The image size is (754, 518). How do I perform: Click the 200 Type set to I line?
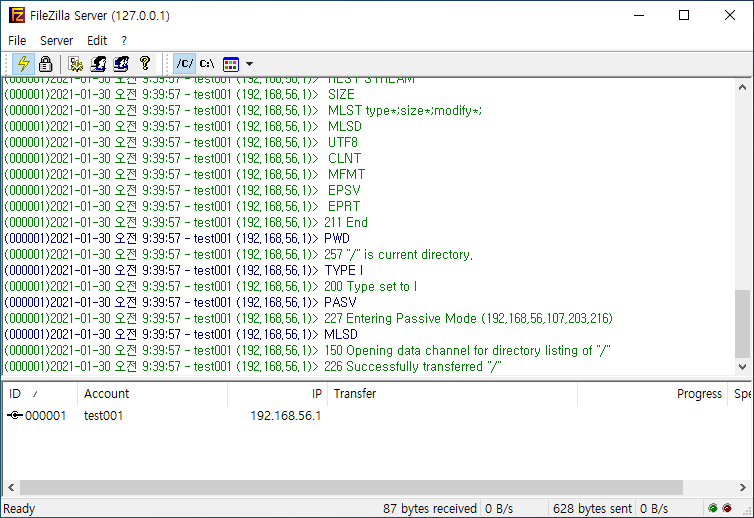(x=211, y=286)
